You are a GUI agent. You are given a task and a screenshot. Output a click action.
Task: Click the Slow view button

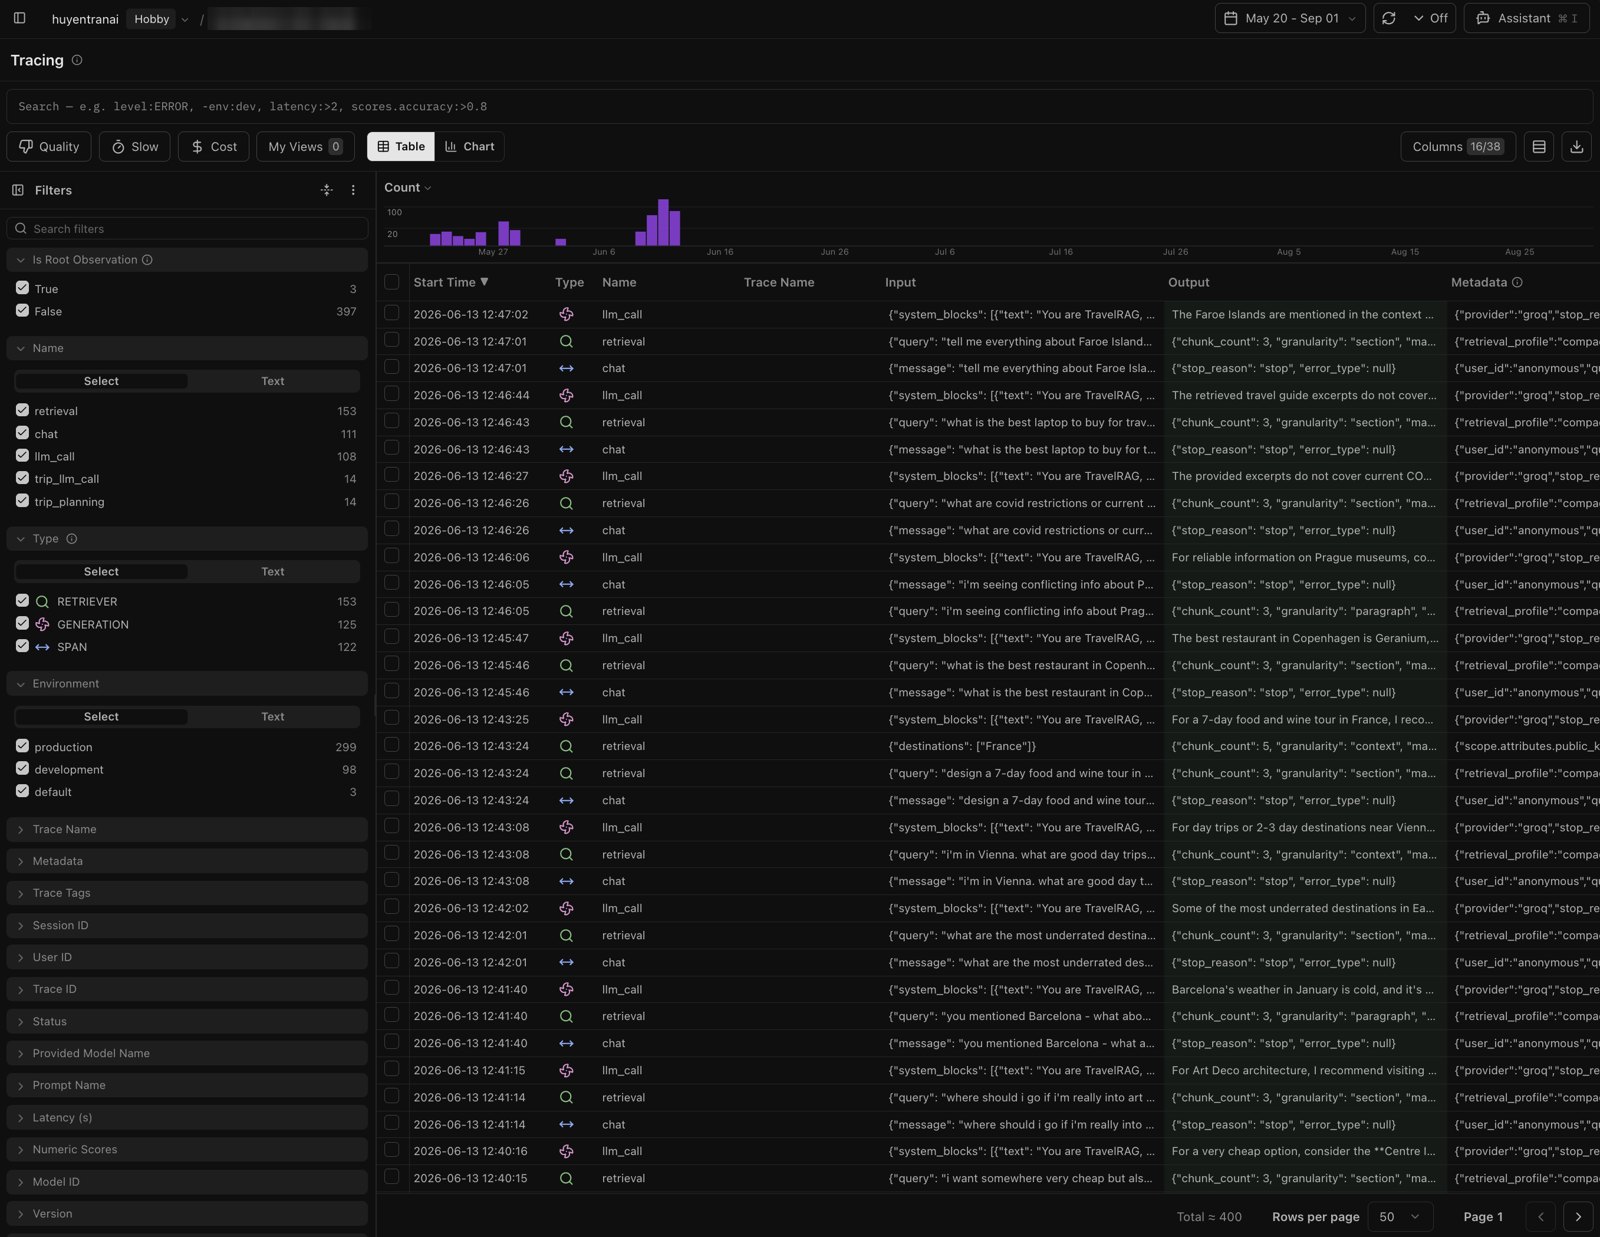(x=135, y=147)
